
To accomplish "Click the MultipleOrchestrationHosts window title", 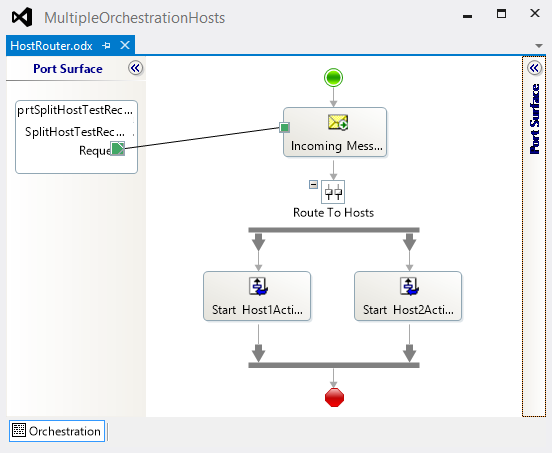I will (x=134, y=18).
